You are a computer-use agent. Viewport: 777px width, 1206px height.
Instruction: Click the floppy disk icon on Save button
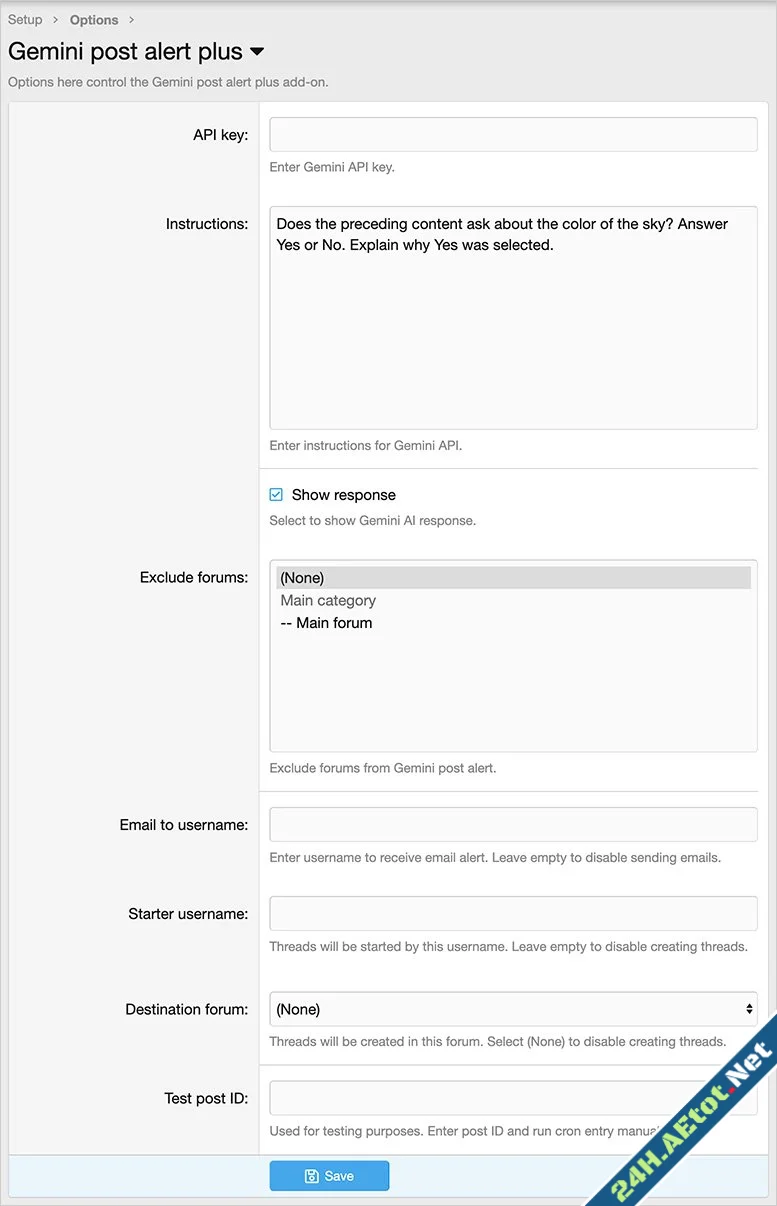pos(314,1175)
